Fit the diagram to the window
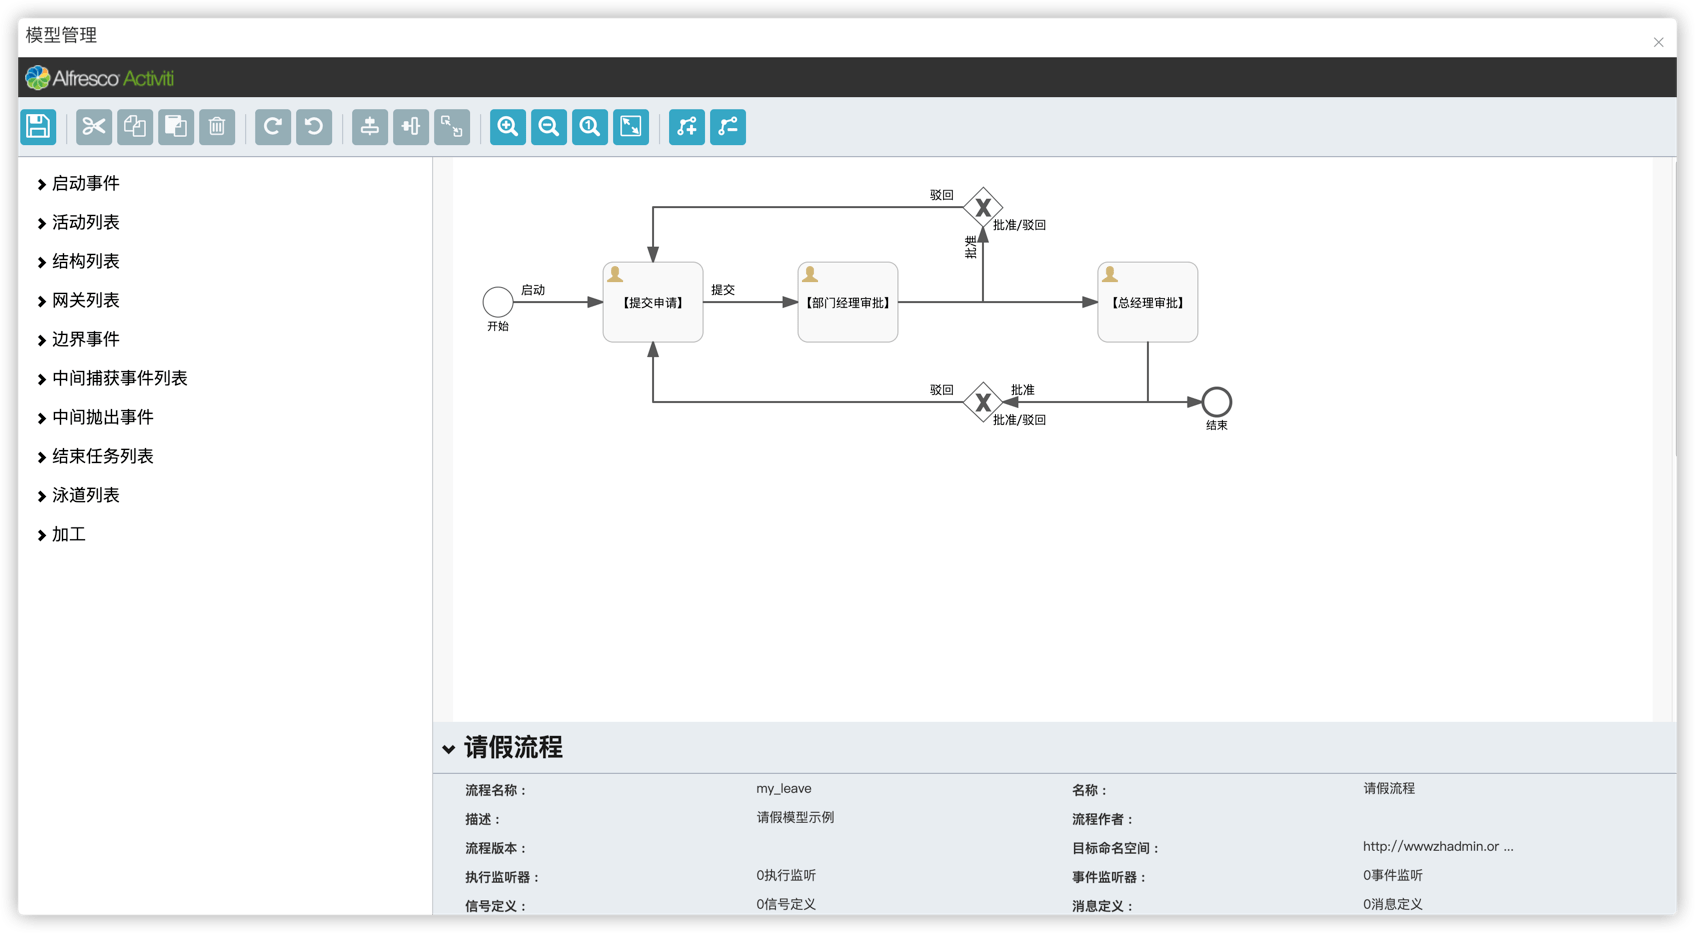 coord(631,127)
